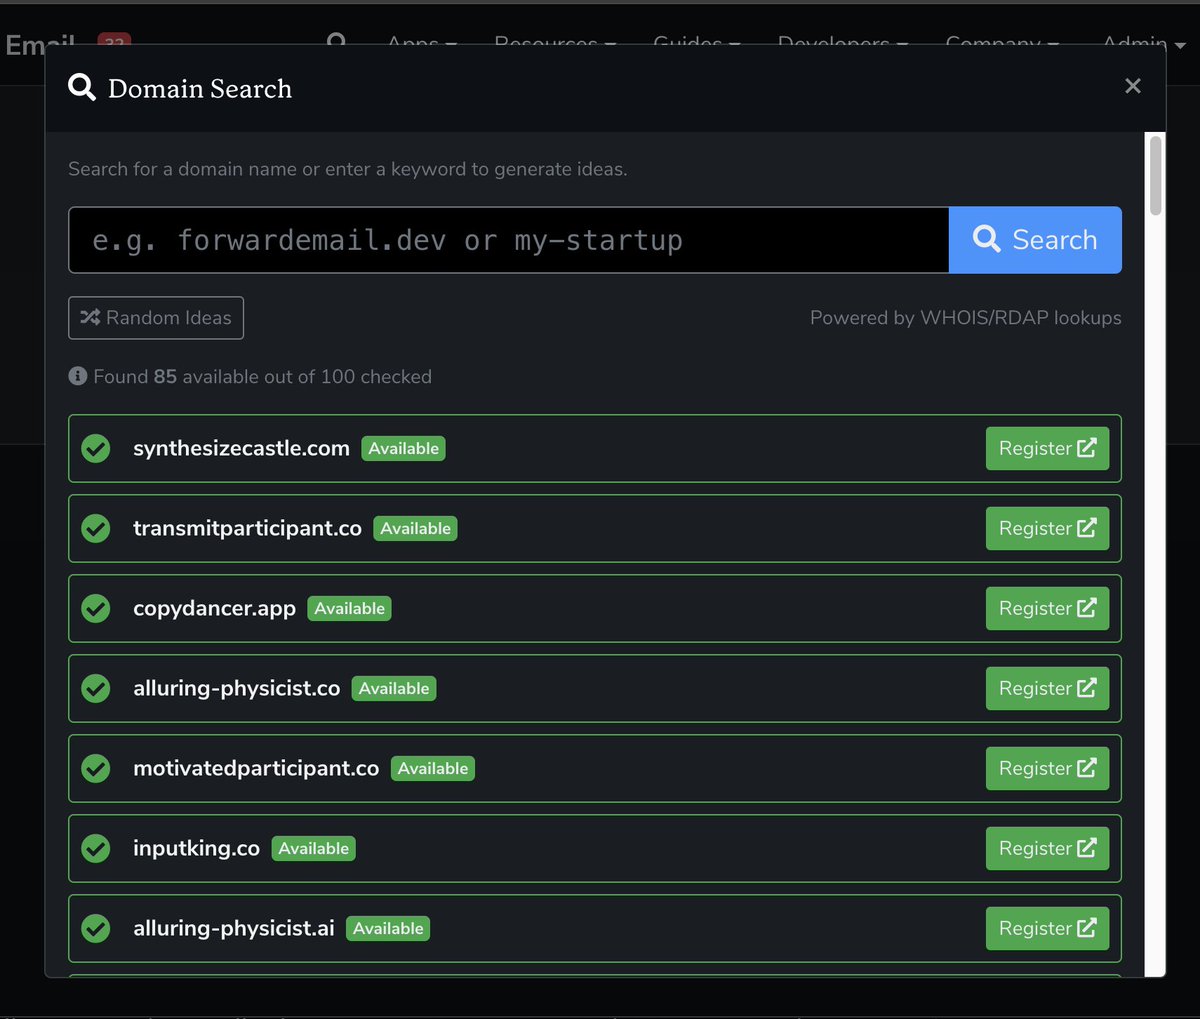Viewport: 1200px width, 1019px height.
Task: Register synthesizecastle.com
Action: pos(1047,448)
